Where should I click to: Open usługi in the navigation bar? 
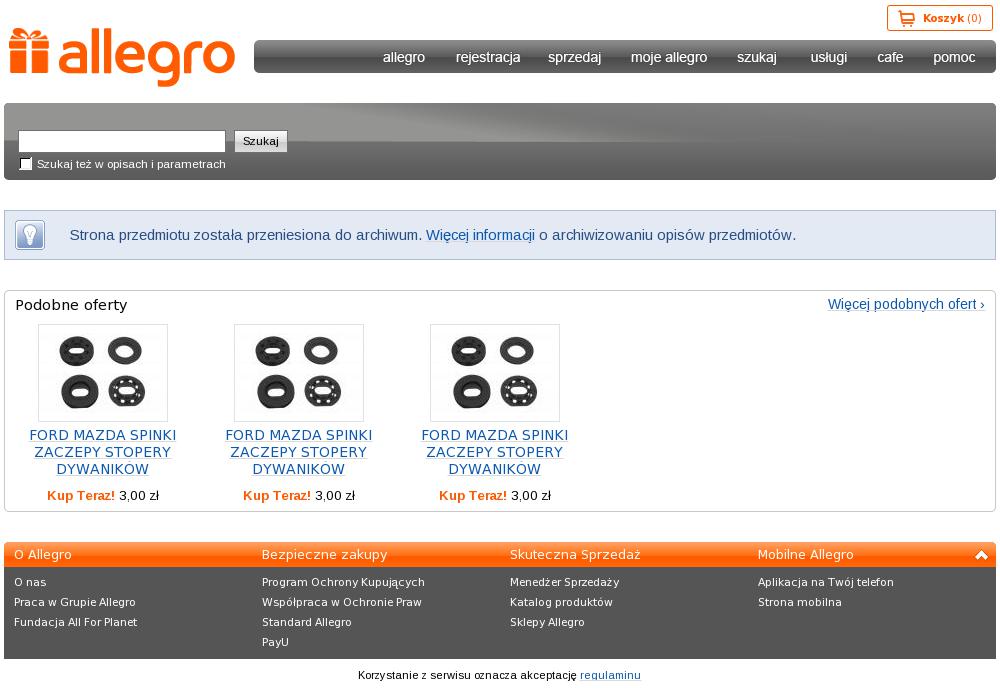[828, 57]
